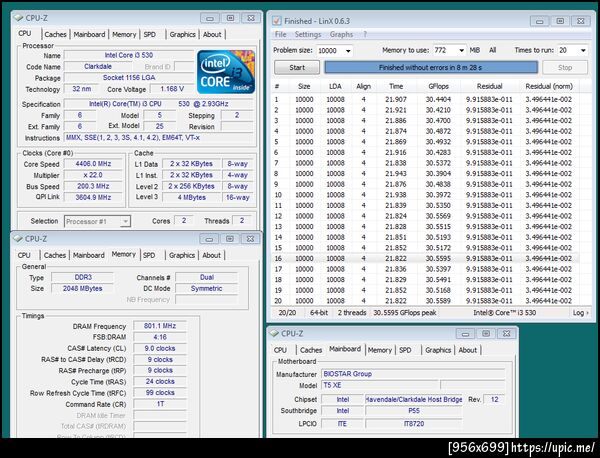Screen dimensions: 600x458
Task: Open the File menu in LinX
Action: click(x=280, y=34)
